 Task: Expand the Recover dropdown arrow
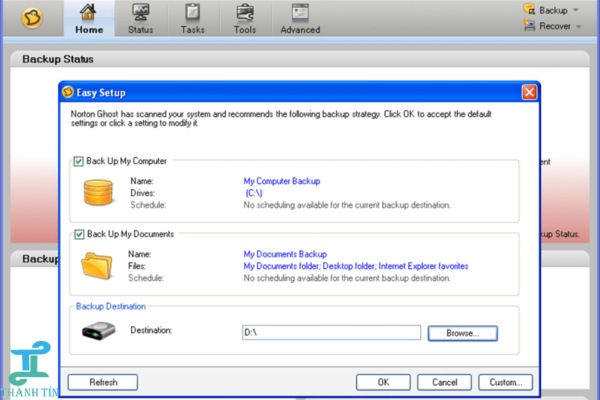pyautogui.click(x=579, y=26)
